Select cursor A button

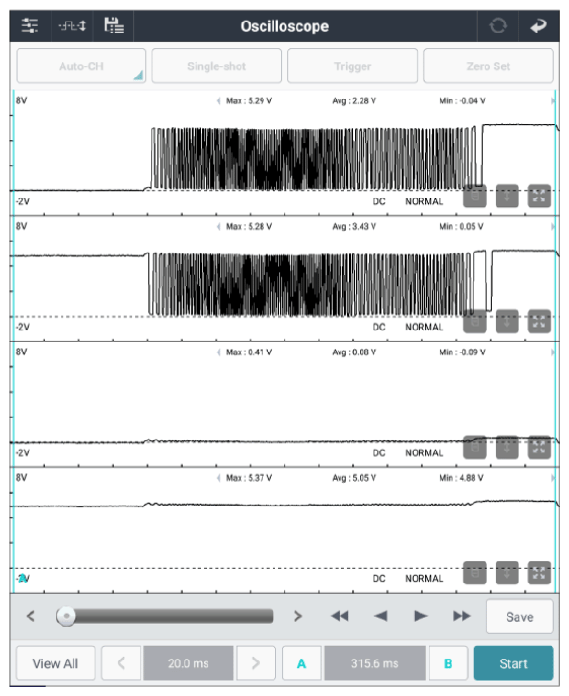(301, 663)
